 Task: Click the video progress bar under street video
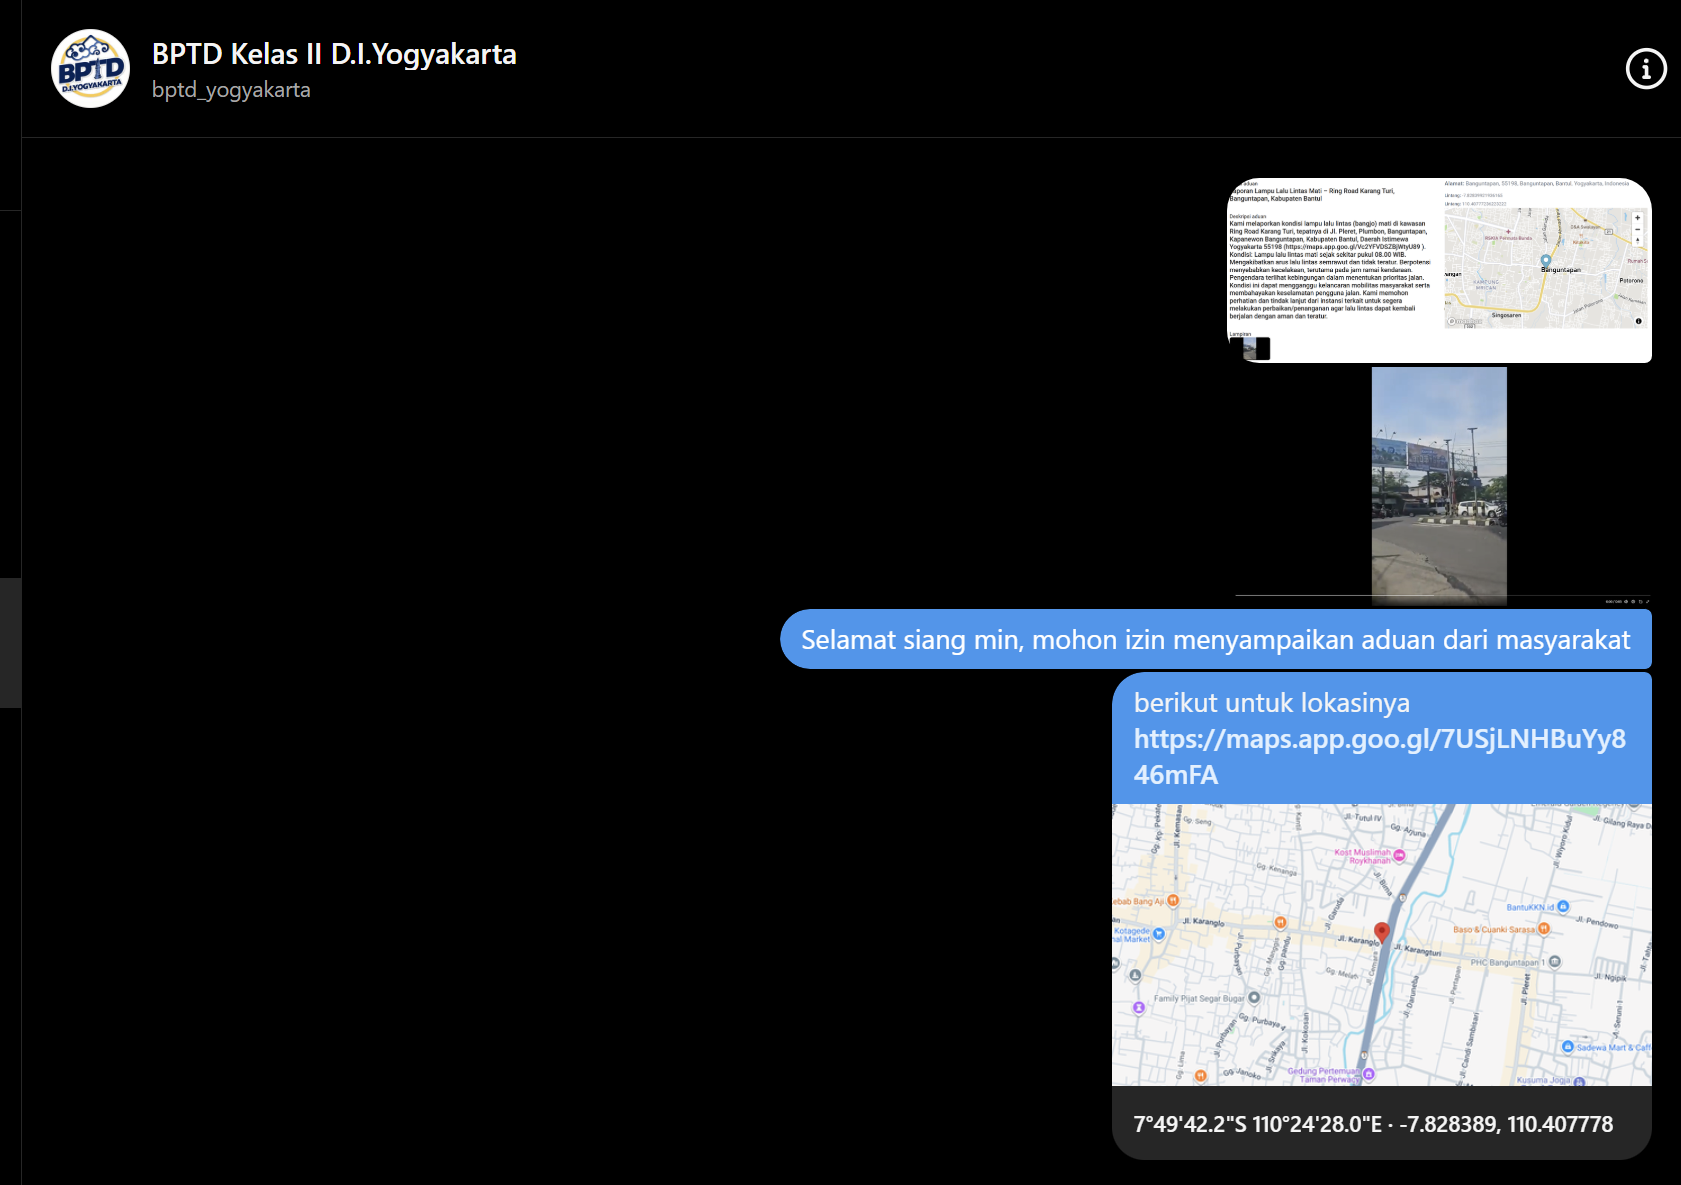pos(1420,596)
